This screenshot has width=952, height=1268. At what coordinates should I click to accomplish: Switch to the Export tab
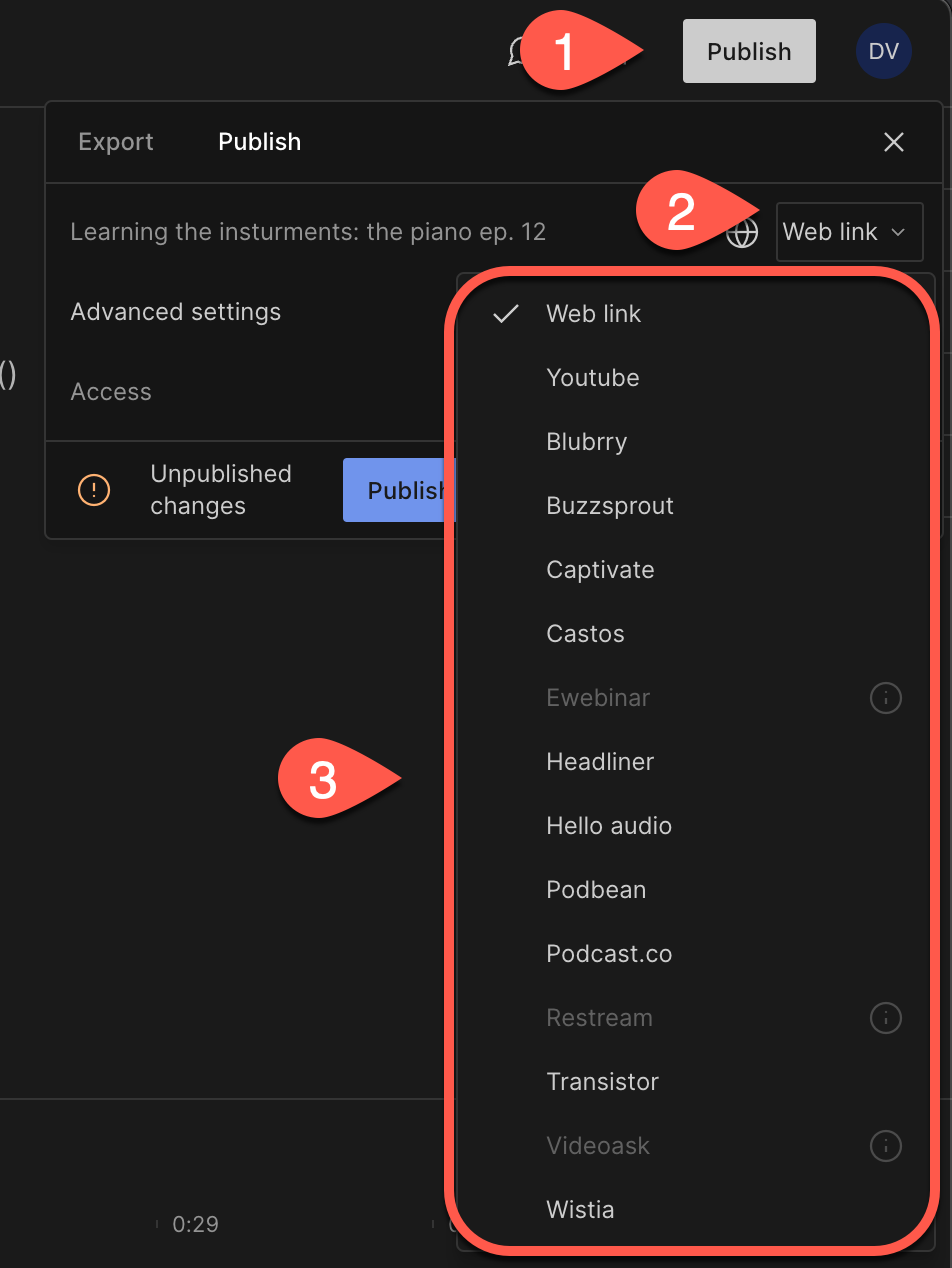(116, 142)
